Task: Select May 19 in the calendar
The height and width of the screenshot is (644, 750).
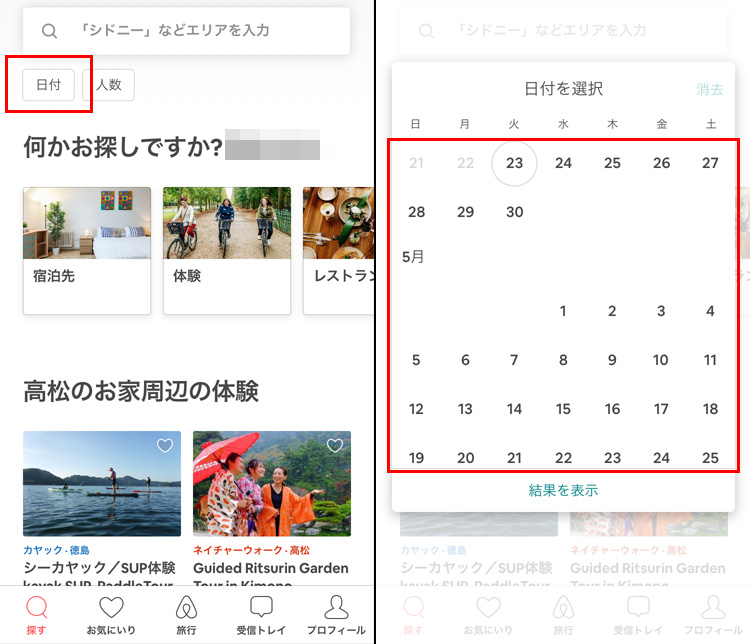Action: [417, 458]
